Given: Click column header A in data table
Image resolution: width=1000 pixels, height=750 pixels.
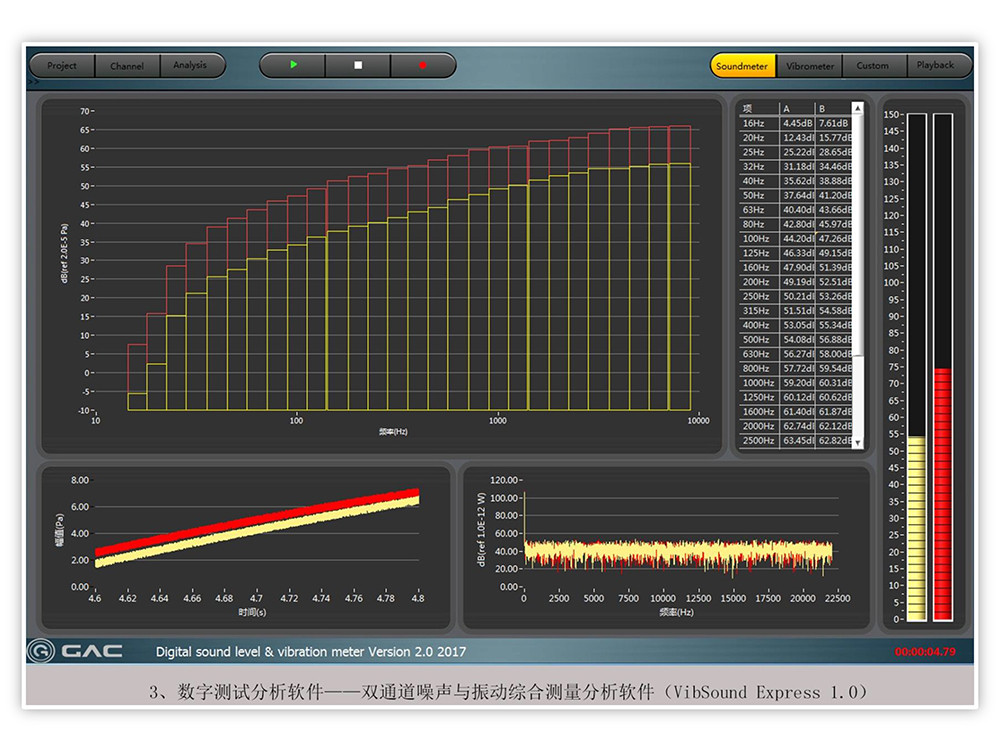Looking at the screenshot, I should click(797, 108).
